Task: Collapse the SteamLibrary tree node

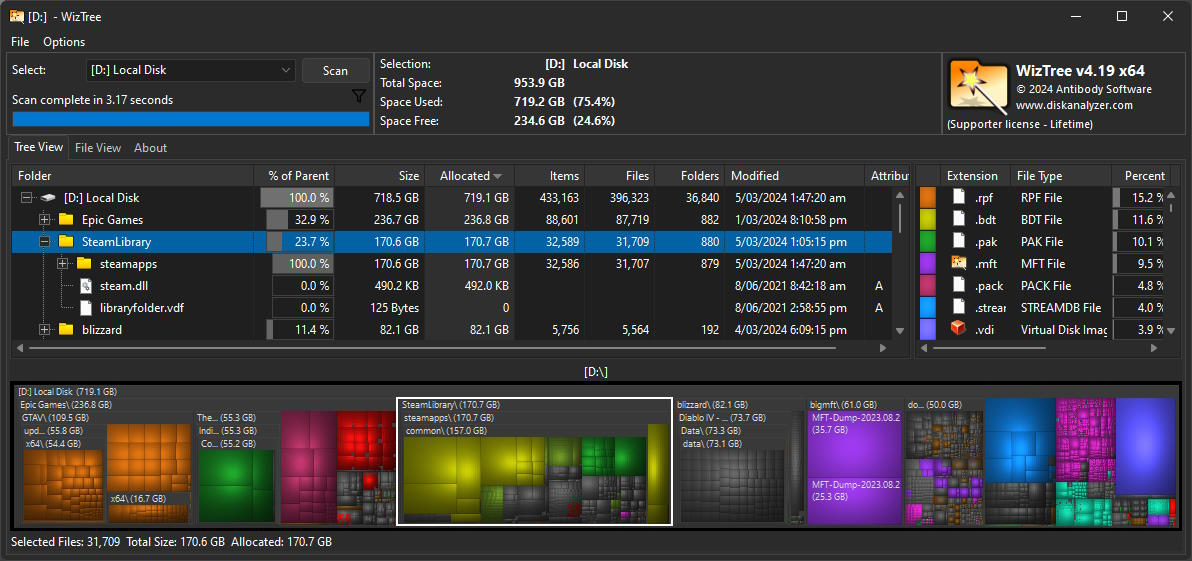Action: point(45,242)
